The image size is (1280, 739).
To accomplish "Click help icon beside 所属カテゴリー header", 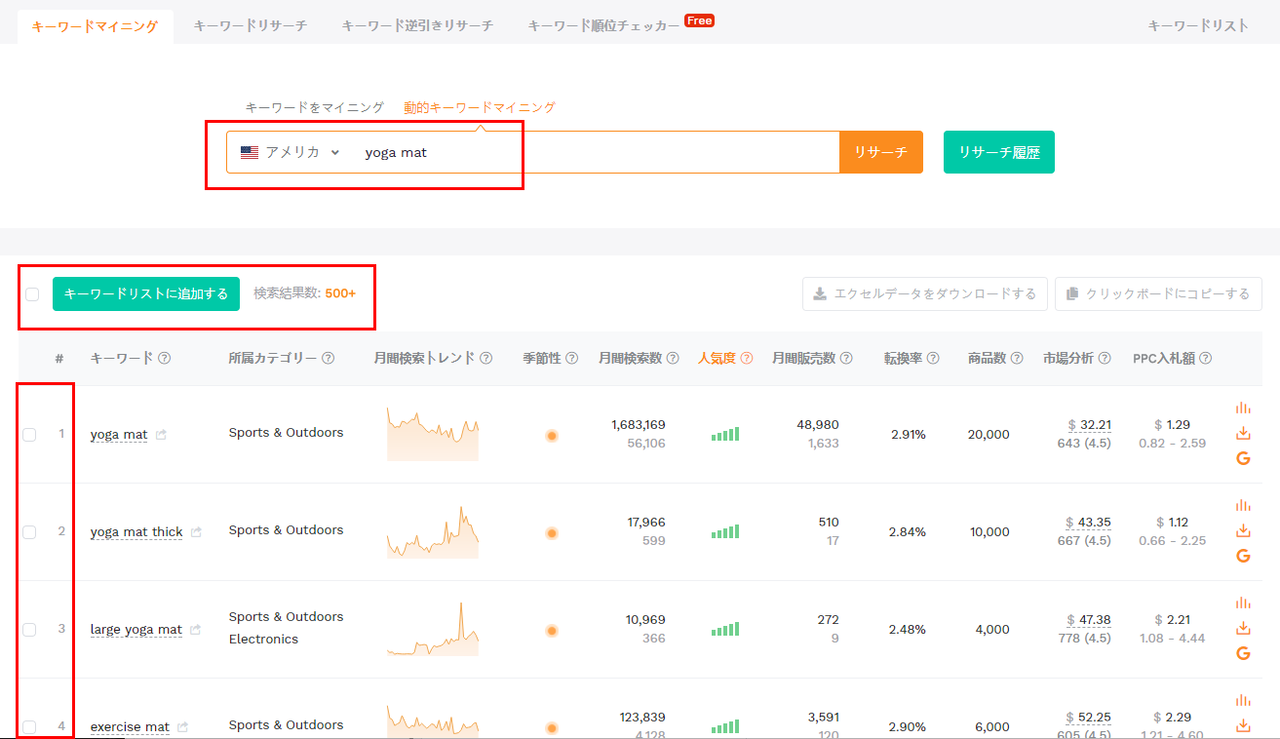I will 328,358.
